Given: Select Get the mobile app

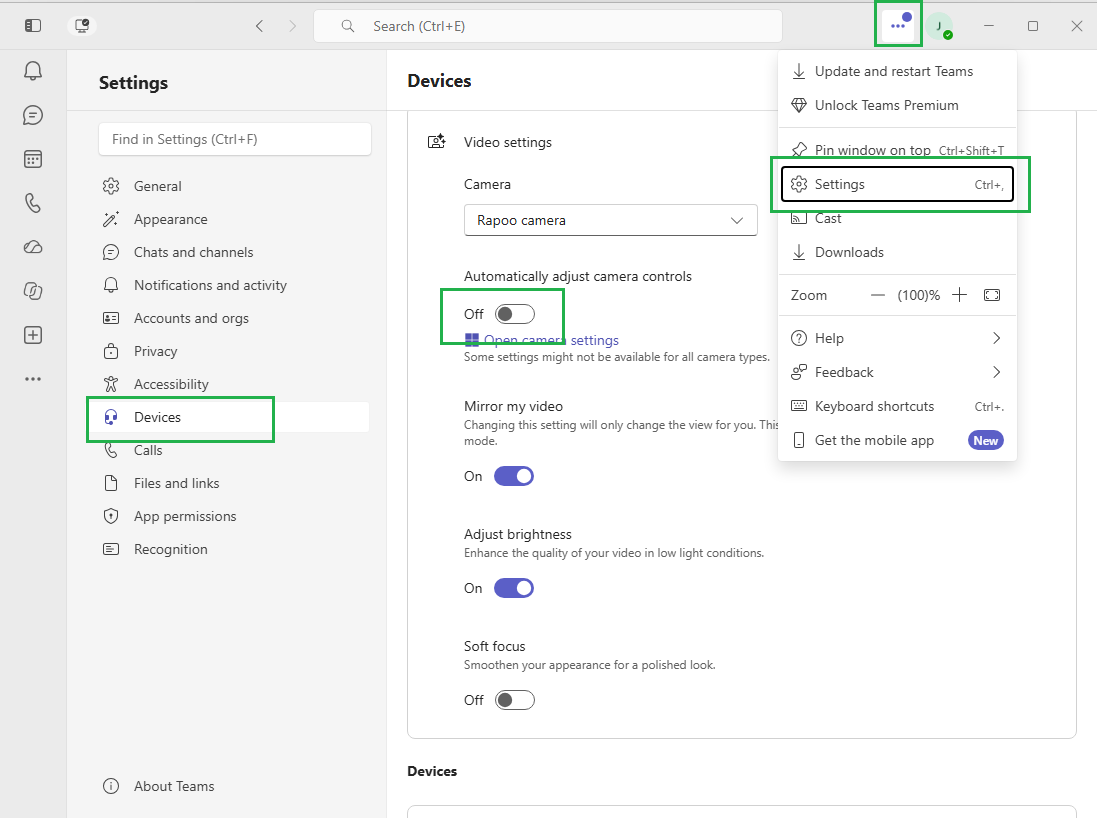Looking at the screenshot, I should coord(897,441).
